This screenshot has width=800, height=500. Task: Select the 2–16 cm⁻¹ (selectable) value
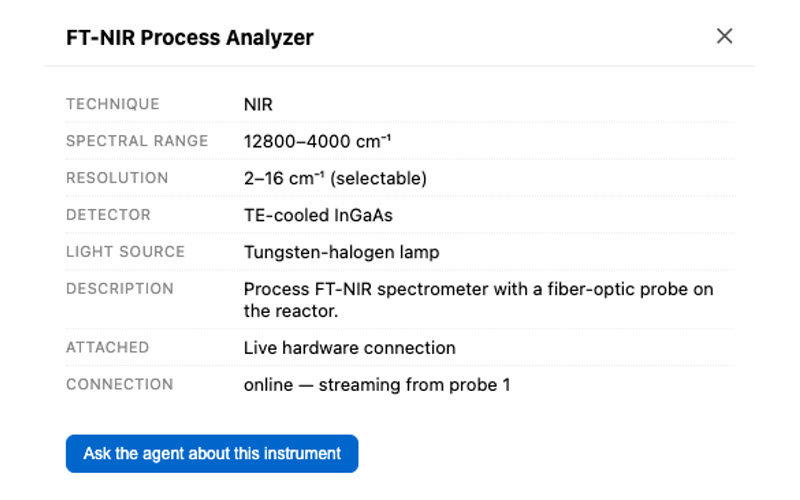pyautogui.click(x=335, y=178)
